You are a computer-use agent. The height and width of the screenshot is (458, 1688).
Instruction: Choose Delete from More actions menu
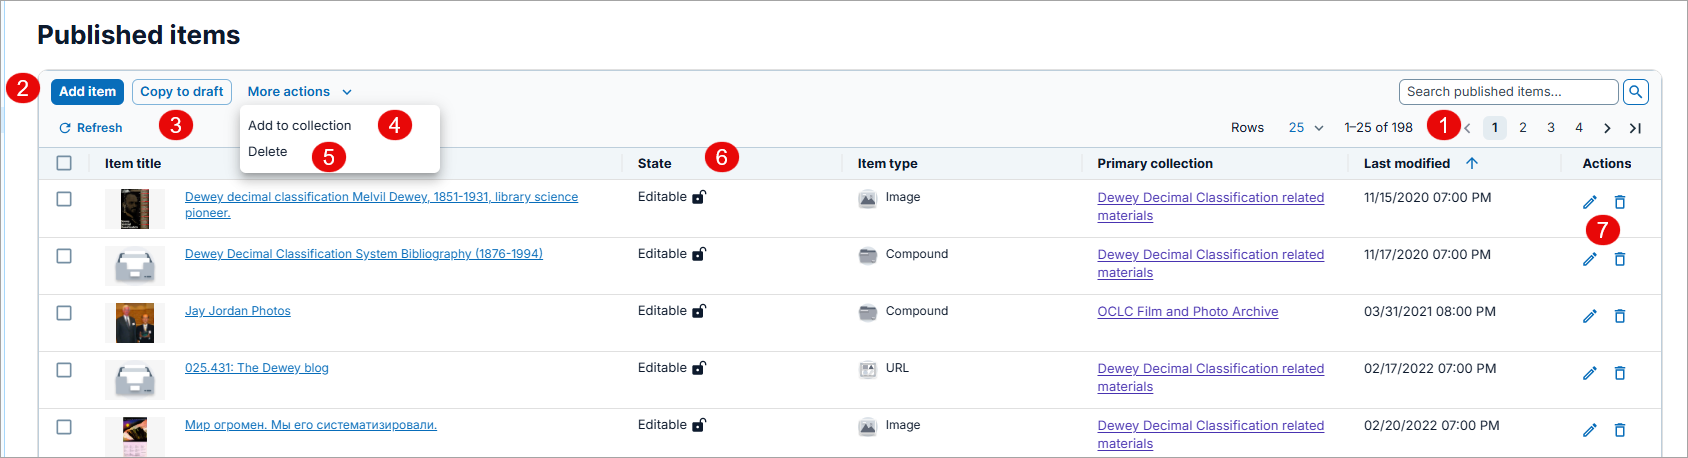pos(268,152)
